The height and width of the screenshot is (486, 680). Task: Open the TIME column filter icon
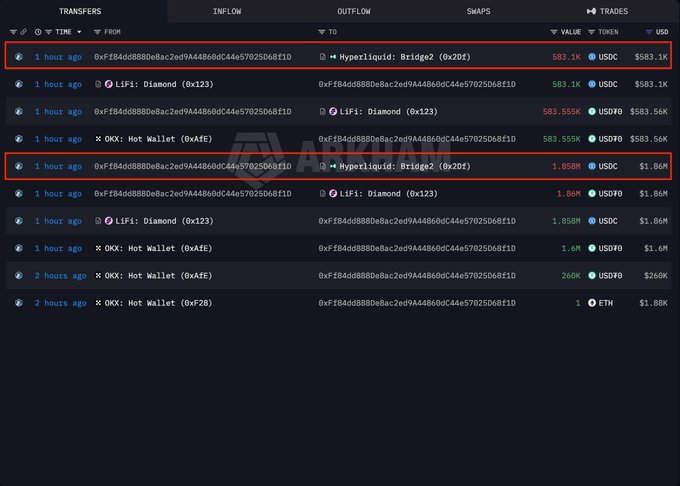[49, 32]
